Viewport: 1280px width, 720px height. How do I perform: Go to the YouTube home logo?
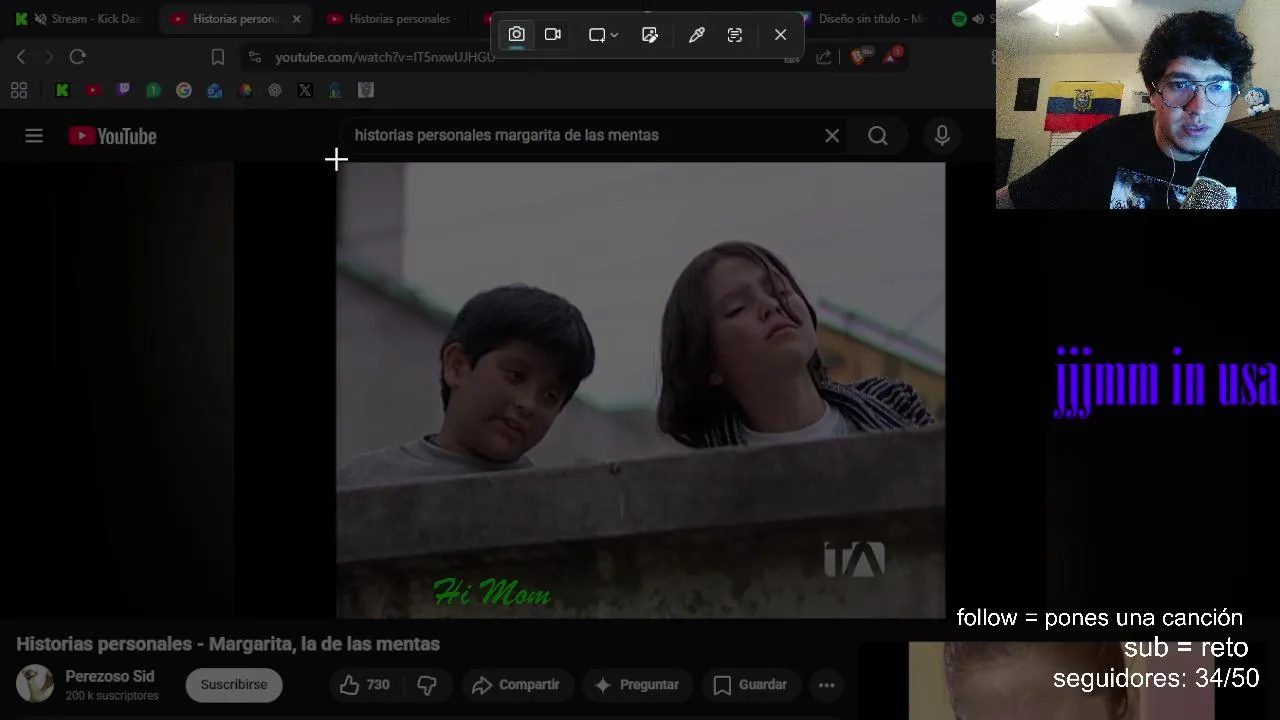(x=113, y=136)
